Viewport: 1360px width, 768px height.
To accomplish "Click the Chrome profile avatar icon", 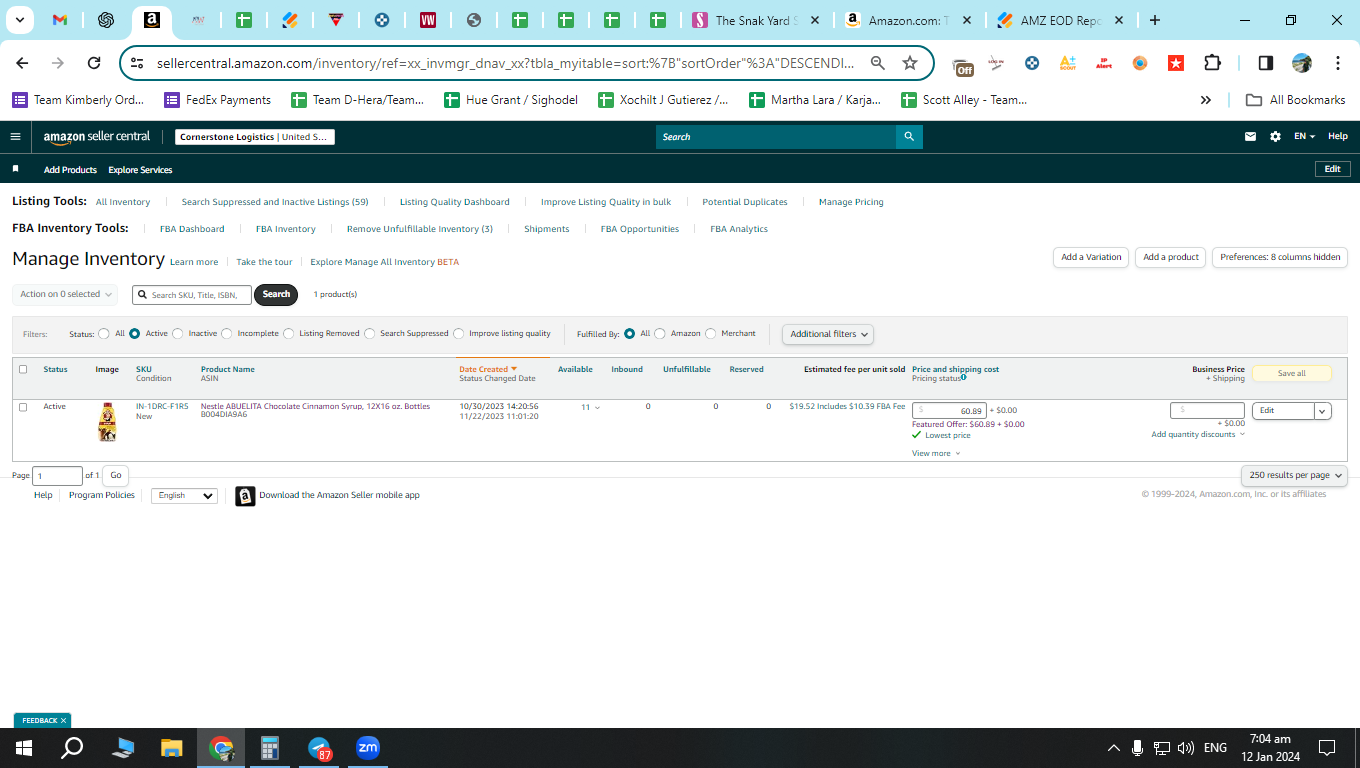I will point(1302,63).
